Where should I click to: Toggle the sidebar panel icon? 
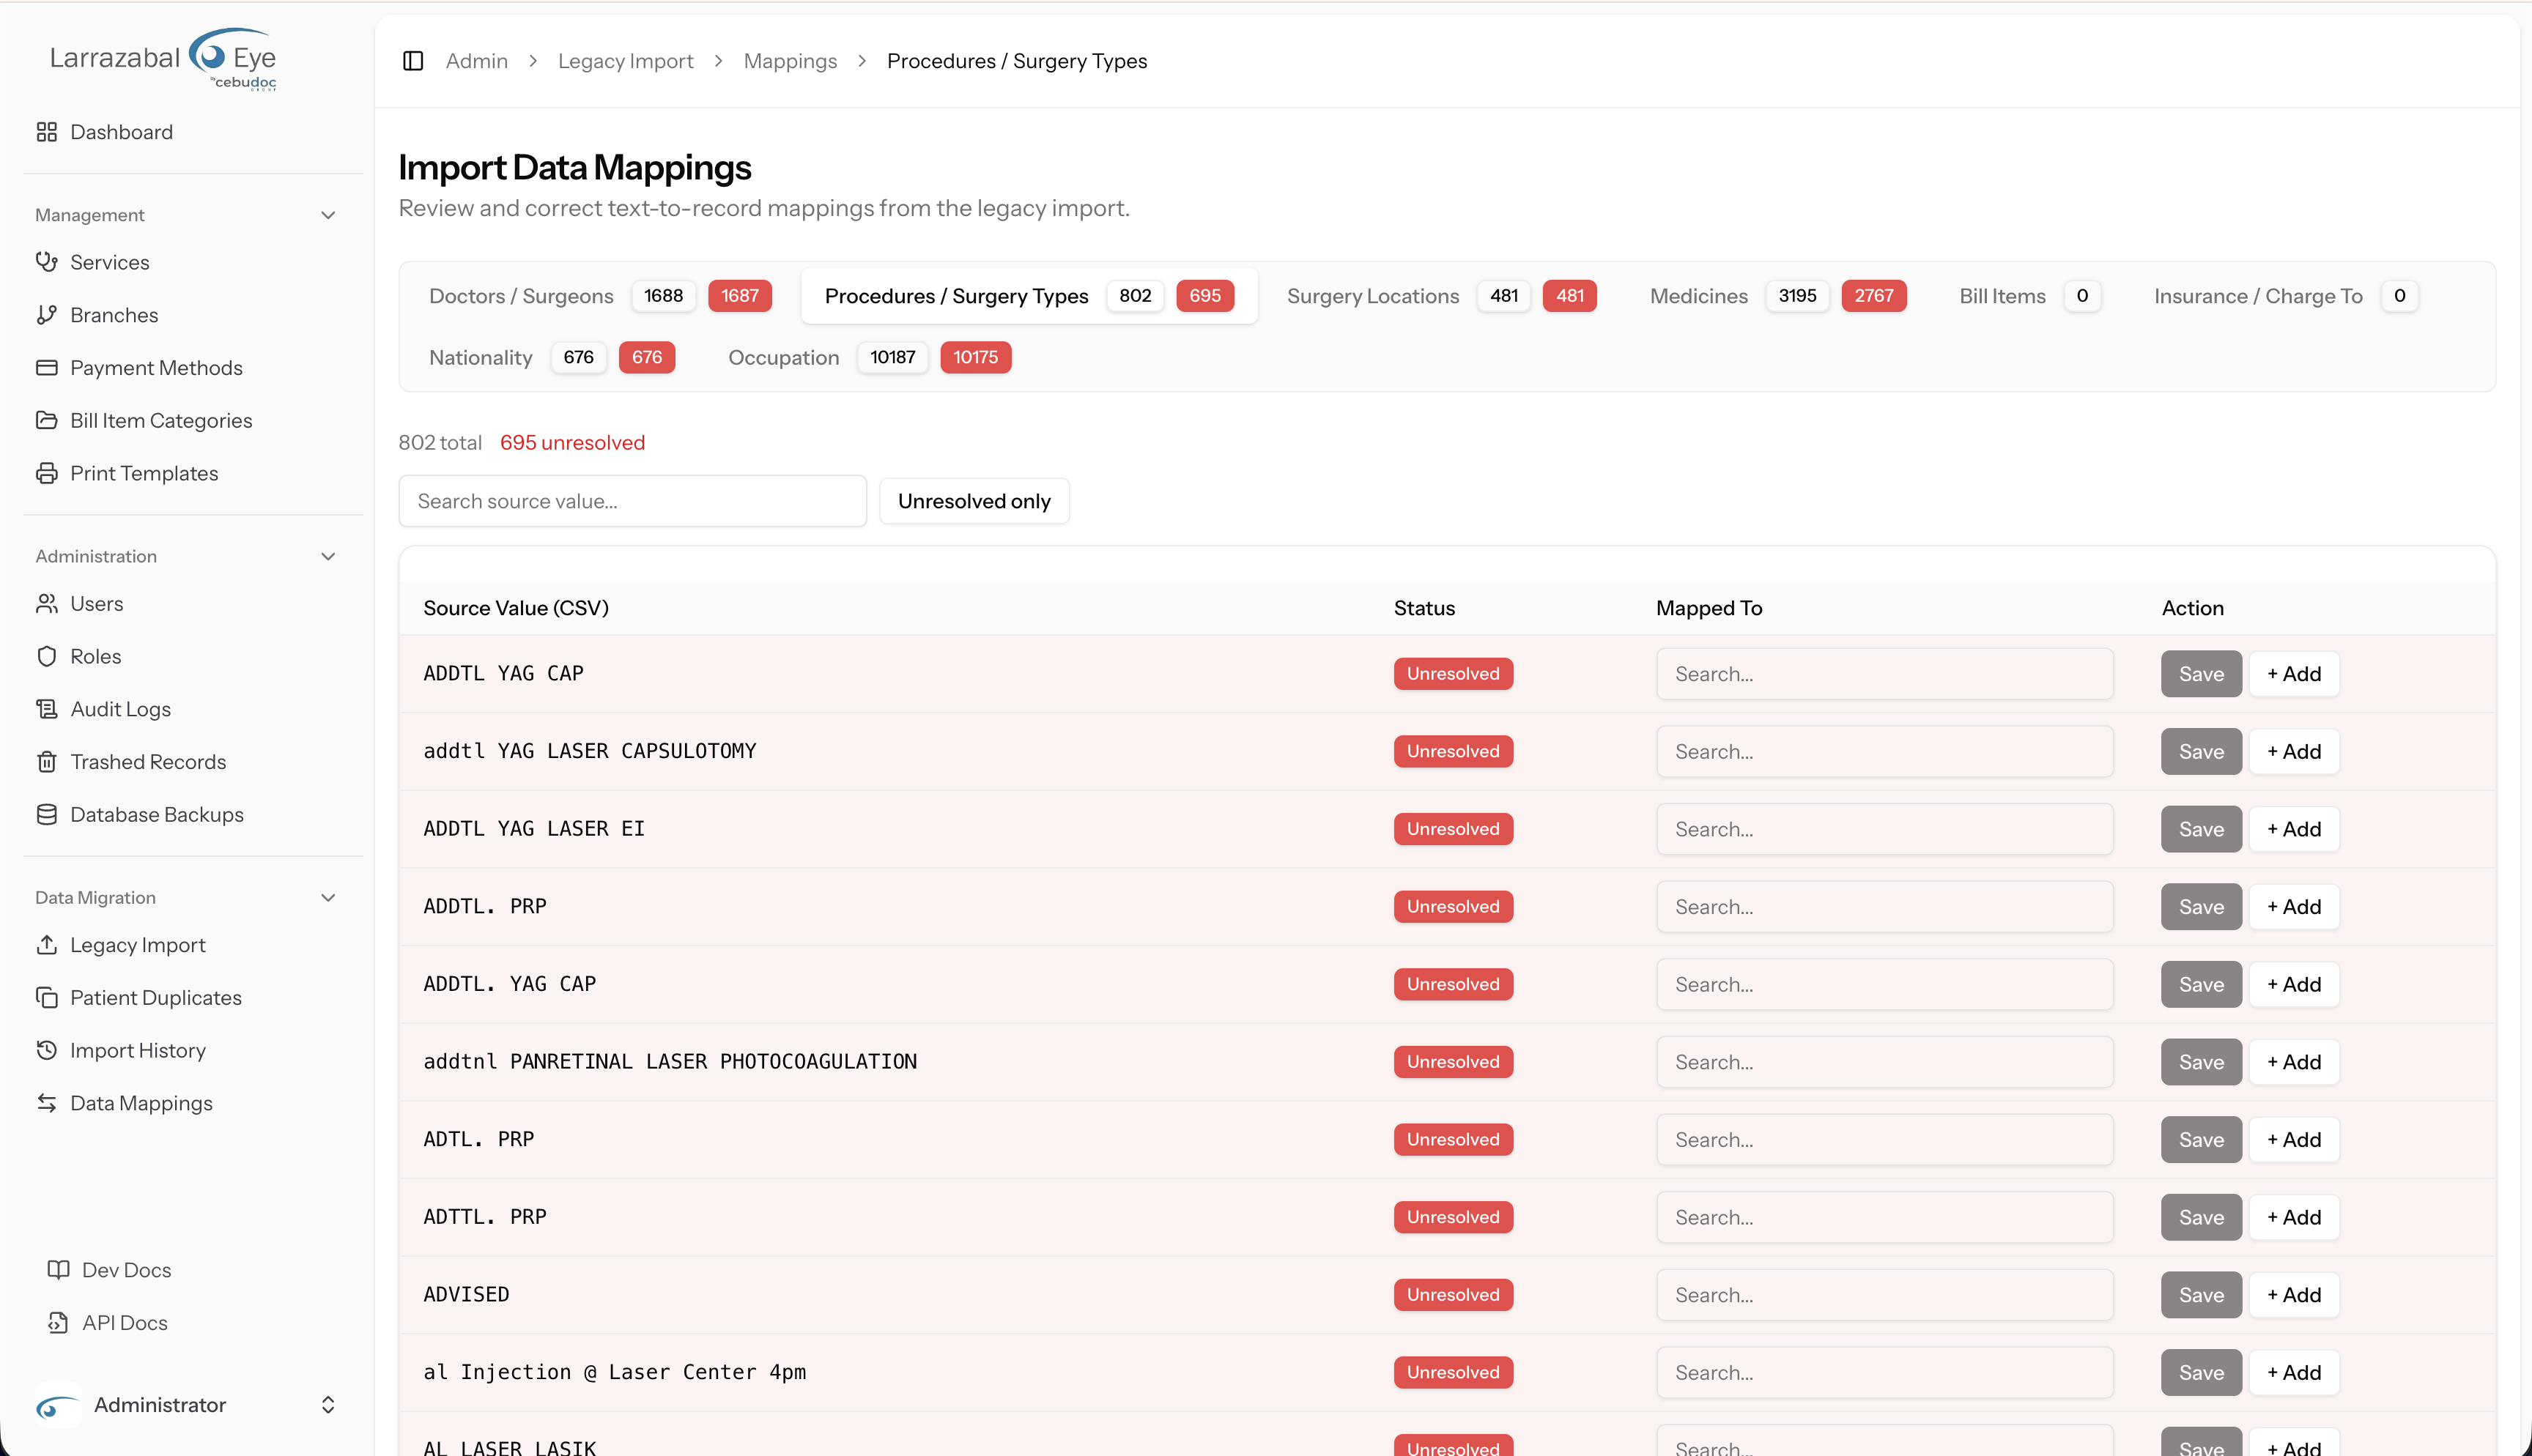(x=413, y=61)
